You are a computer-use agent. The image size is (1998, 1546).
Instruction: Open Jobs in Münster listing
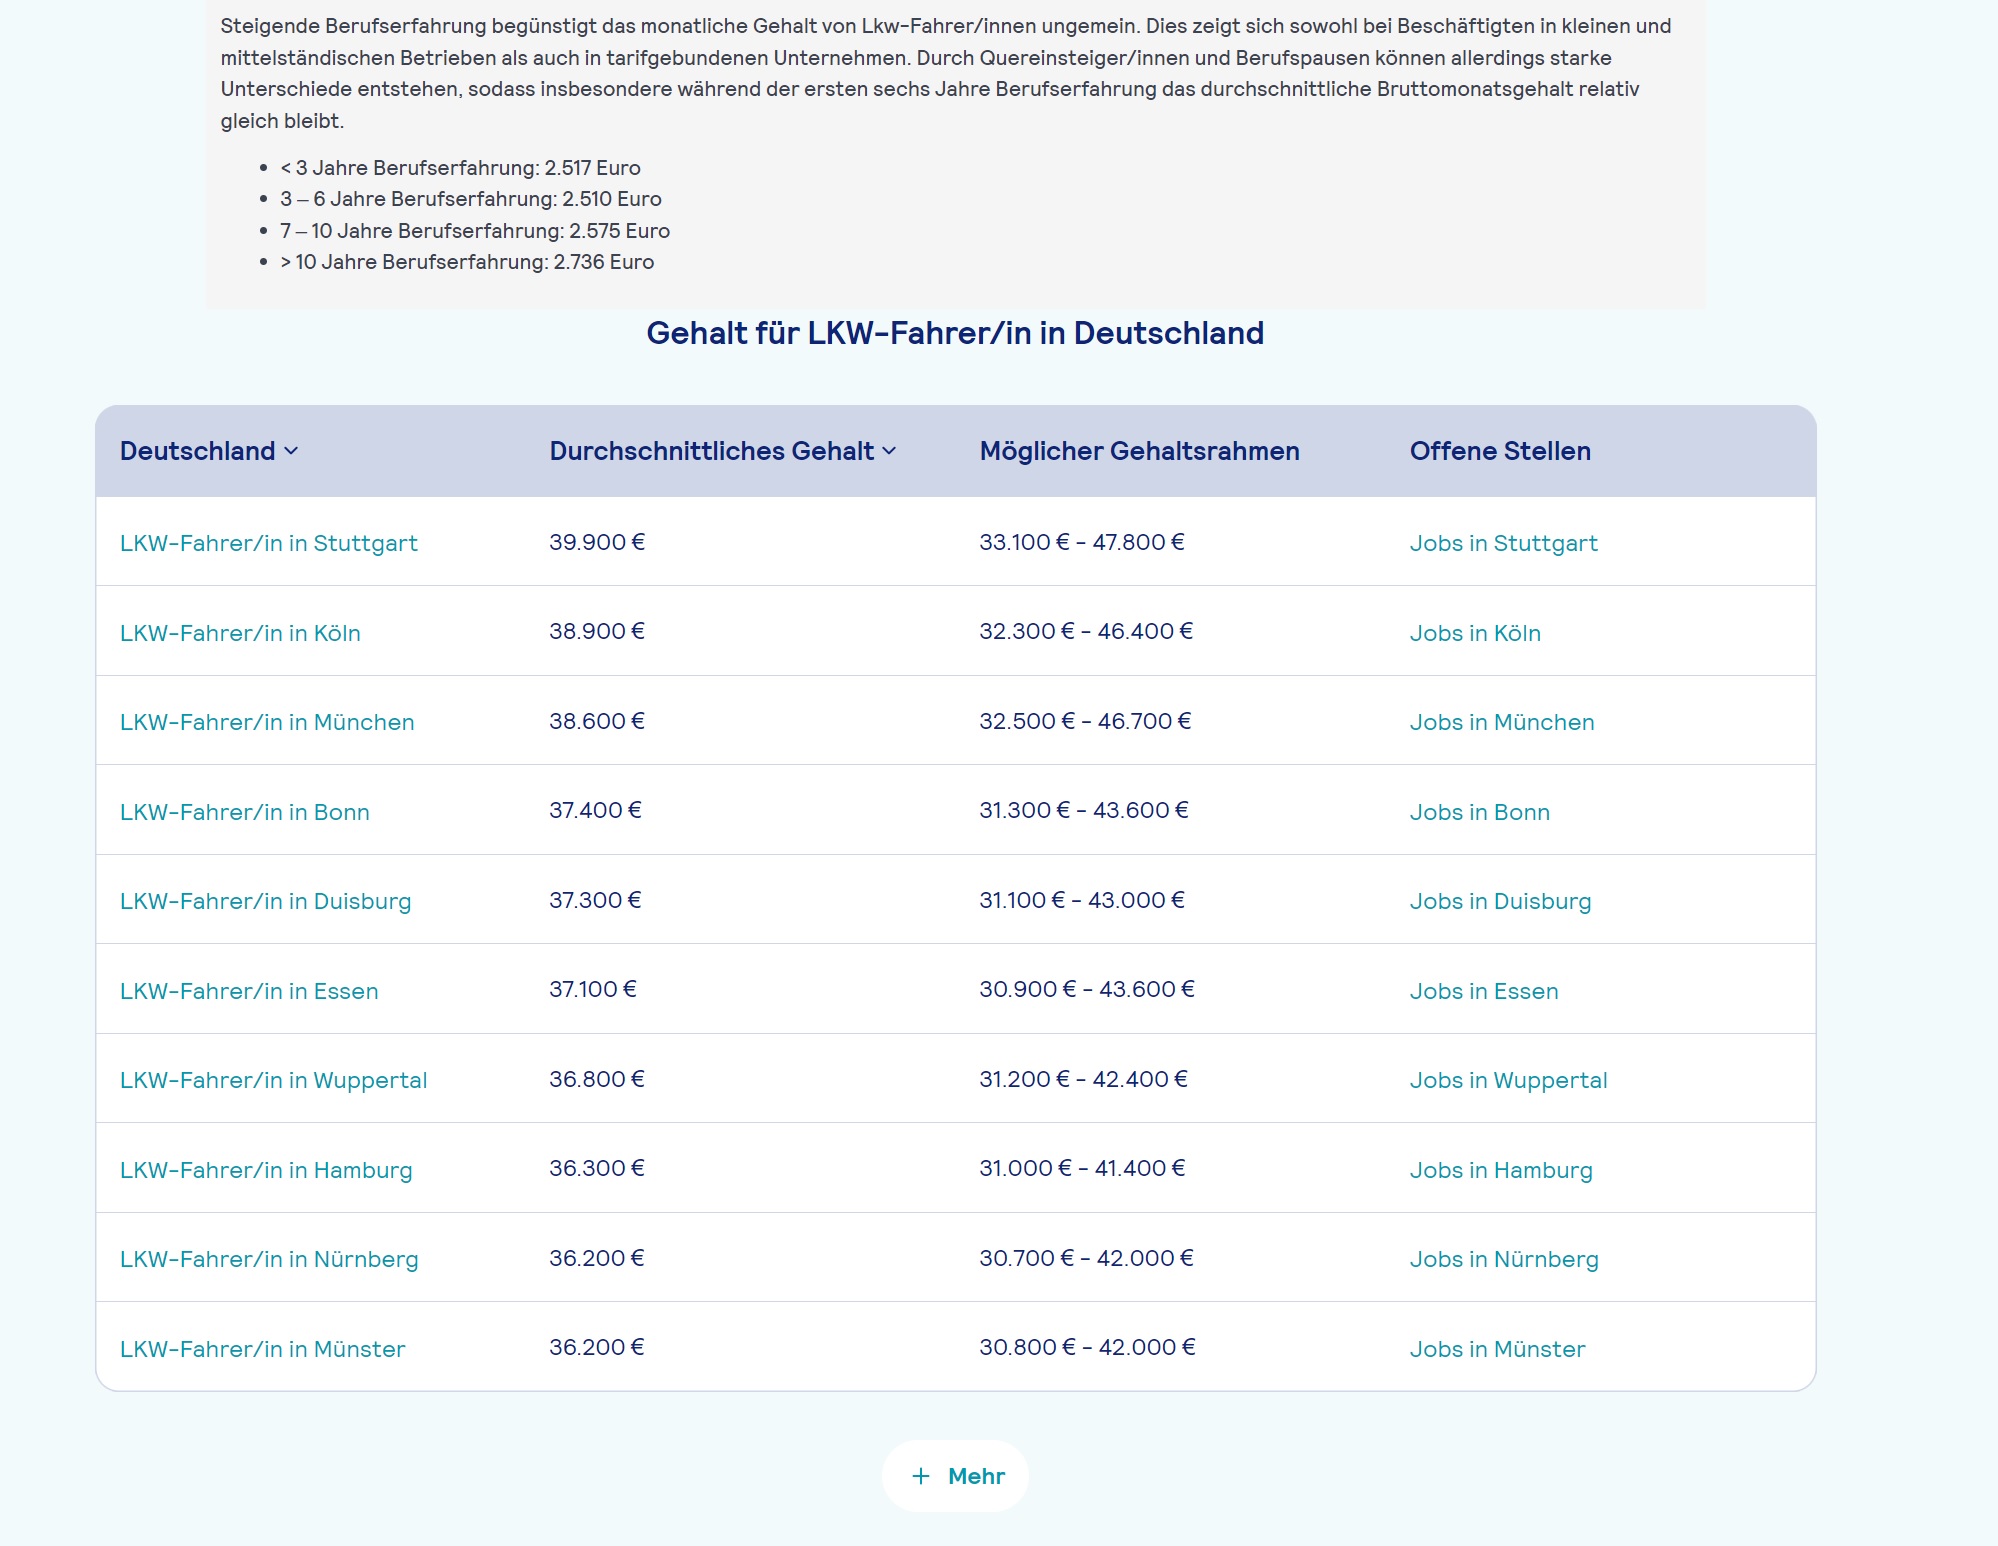tap(1497, 1349)
